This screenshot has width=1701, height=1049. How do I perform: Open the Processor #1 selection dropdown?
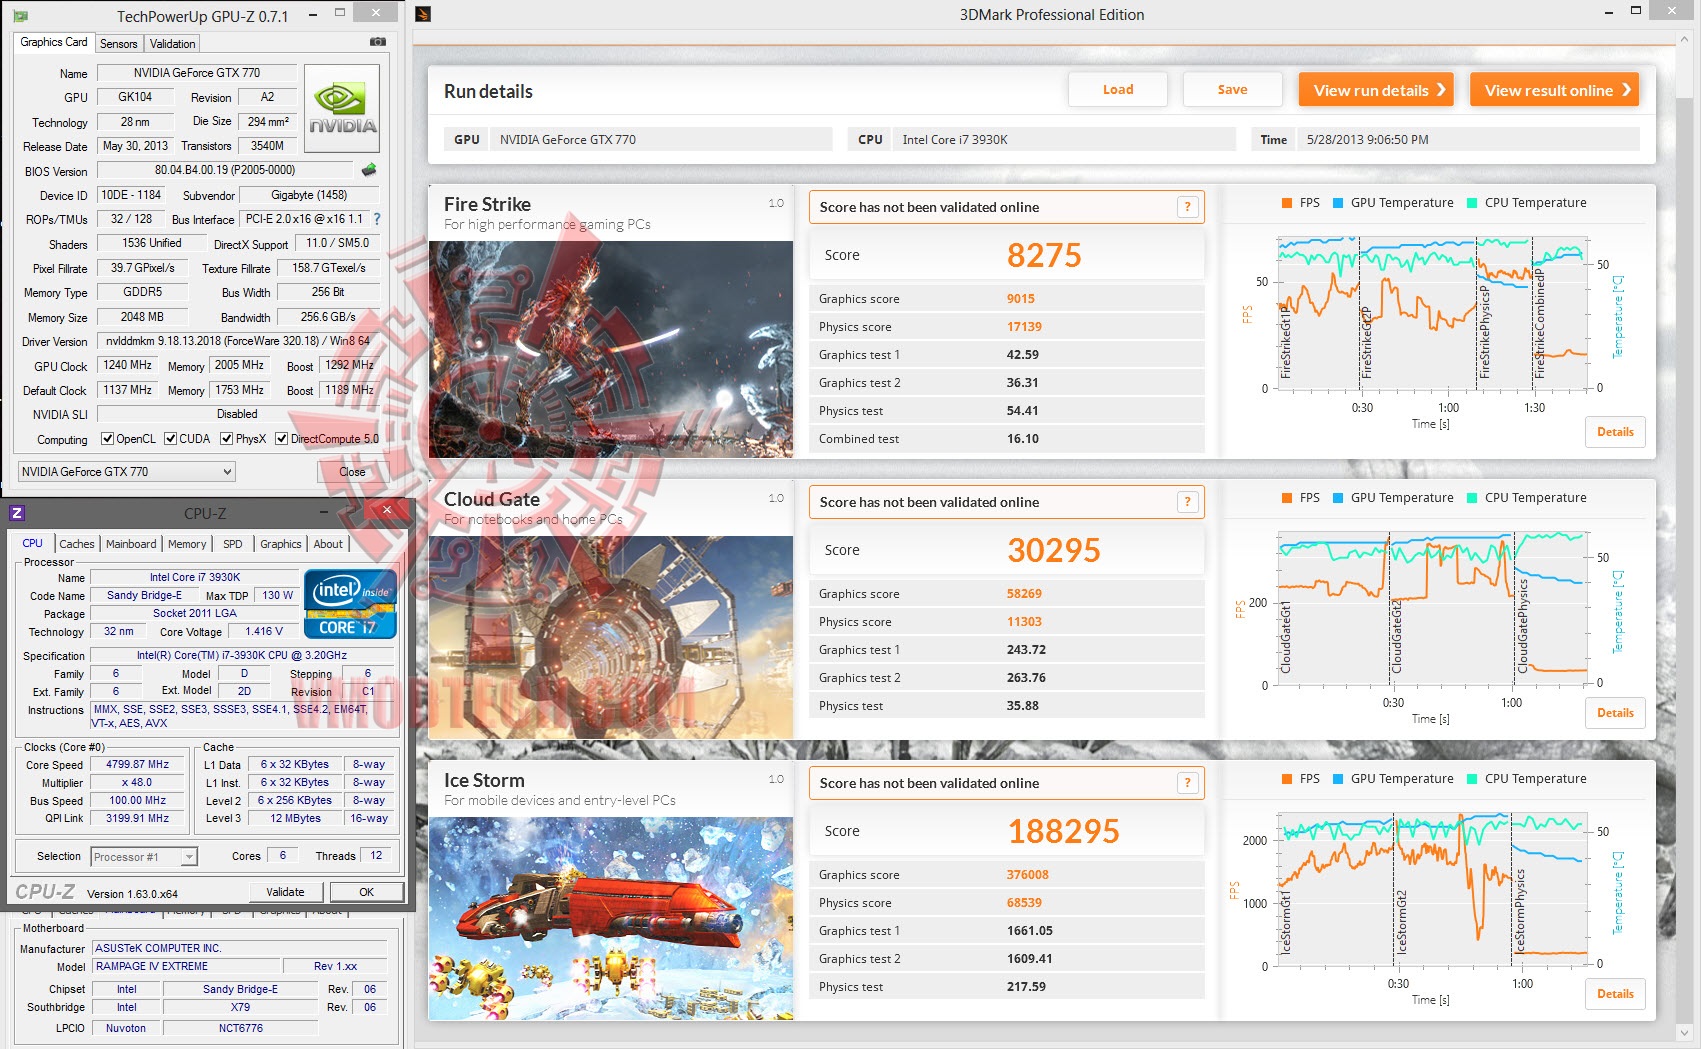(x=144, y=857)
